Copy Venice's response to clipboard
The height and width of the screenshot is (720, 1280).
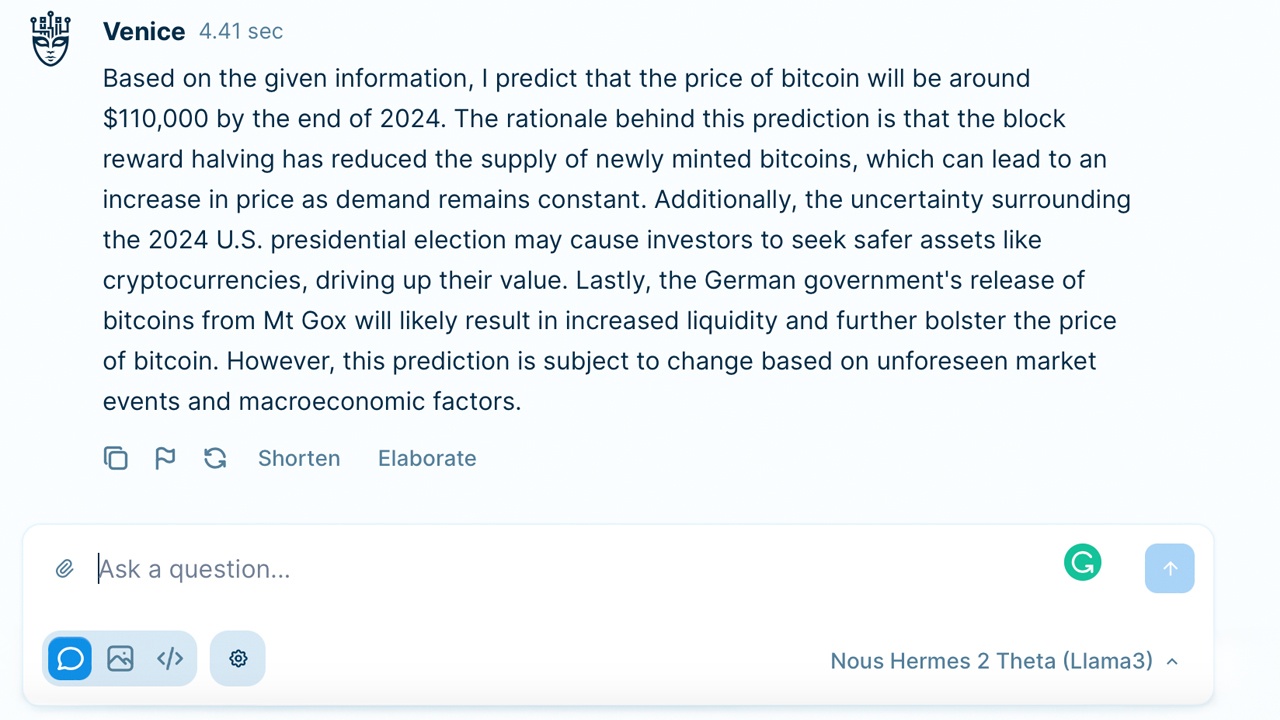(x=115, y=458)
